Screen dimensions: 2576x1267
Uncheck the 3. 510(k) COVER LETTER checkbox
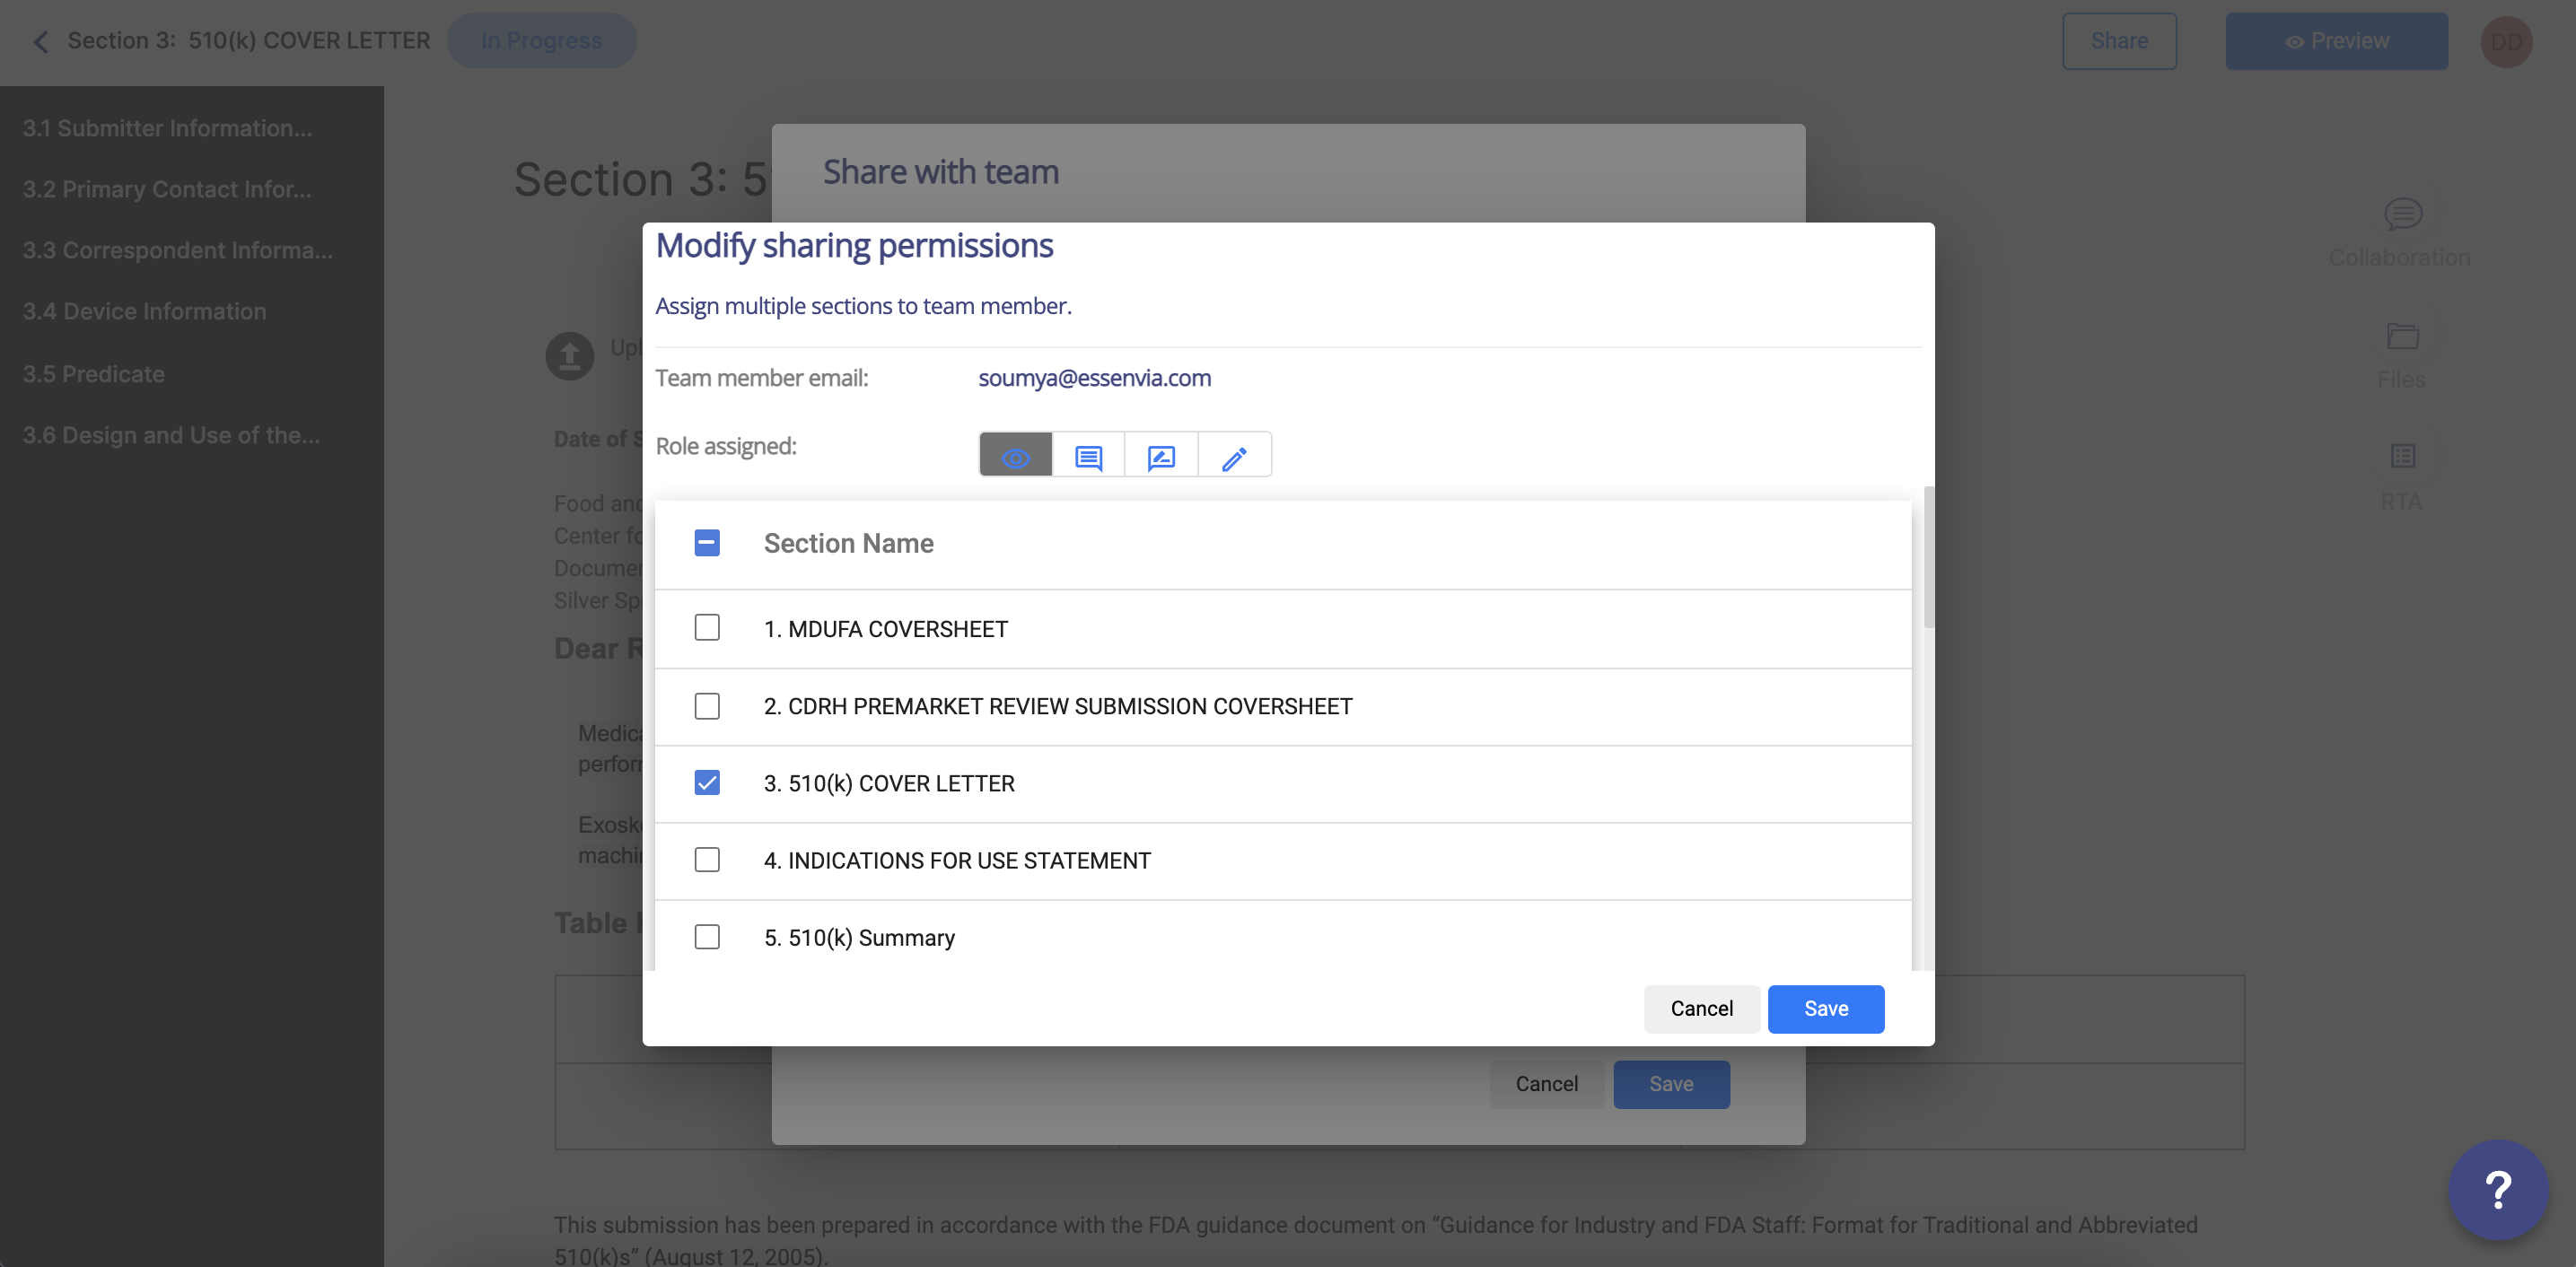706,783
